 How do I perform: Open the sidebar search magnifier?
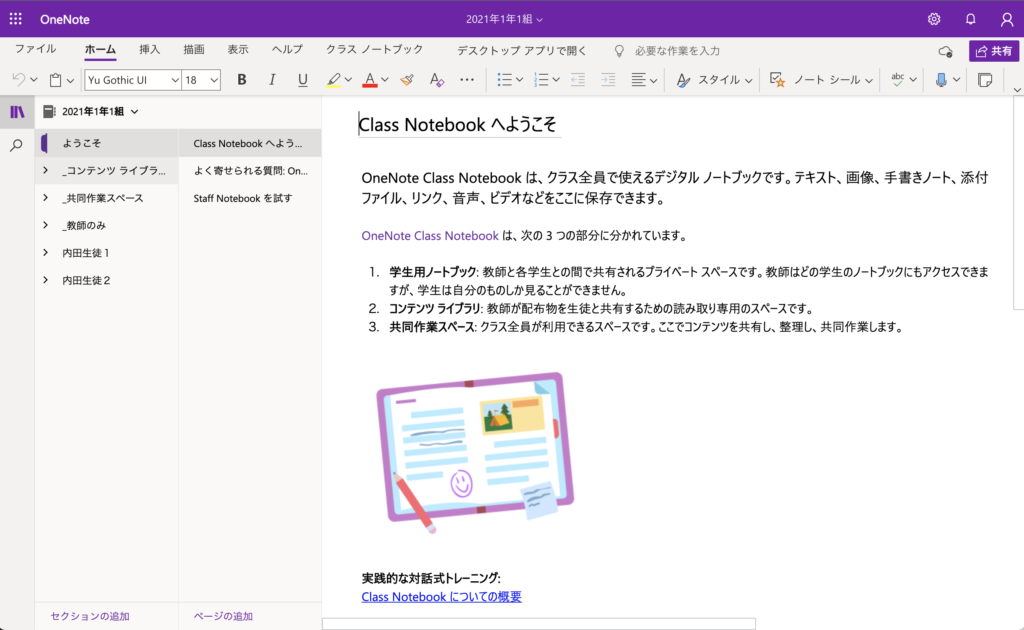click(16, 146)
